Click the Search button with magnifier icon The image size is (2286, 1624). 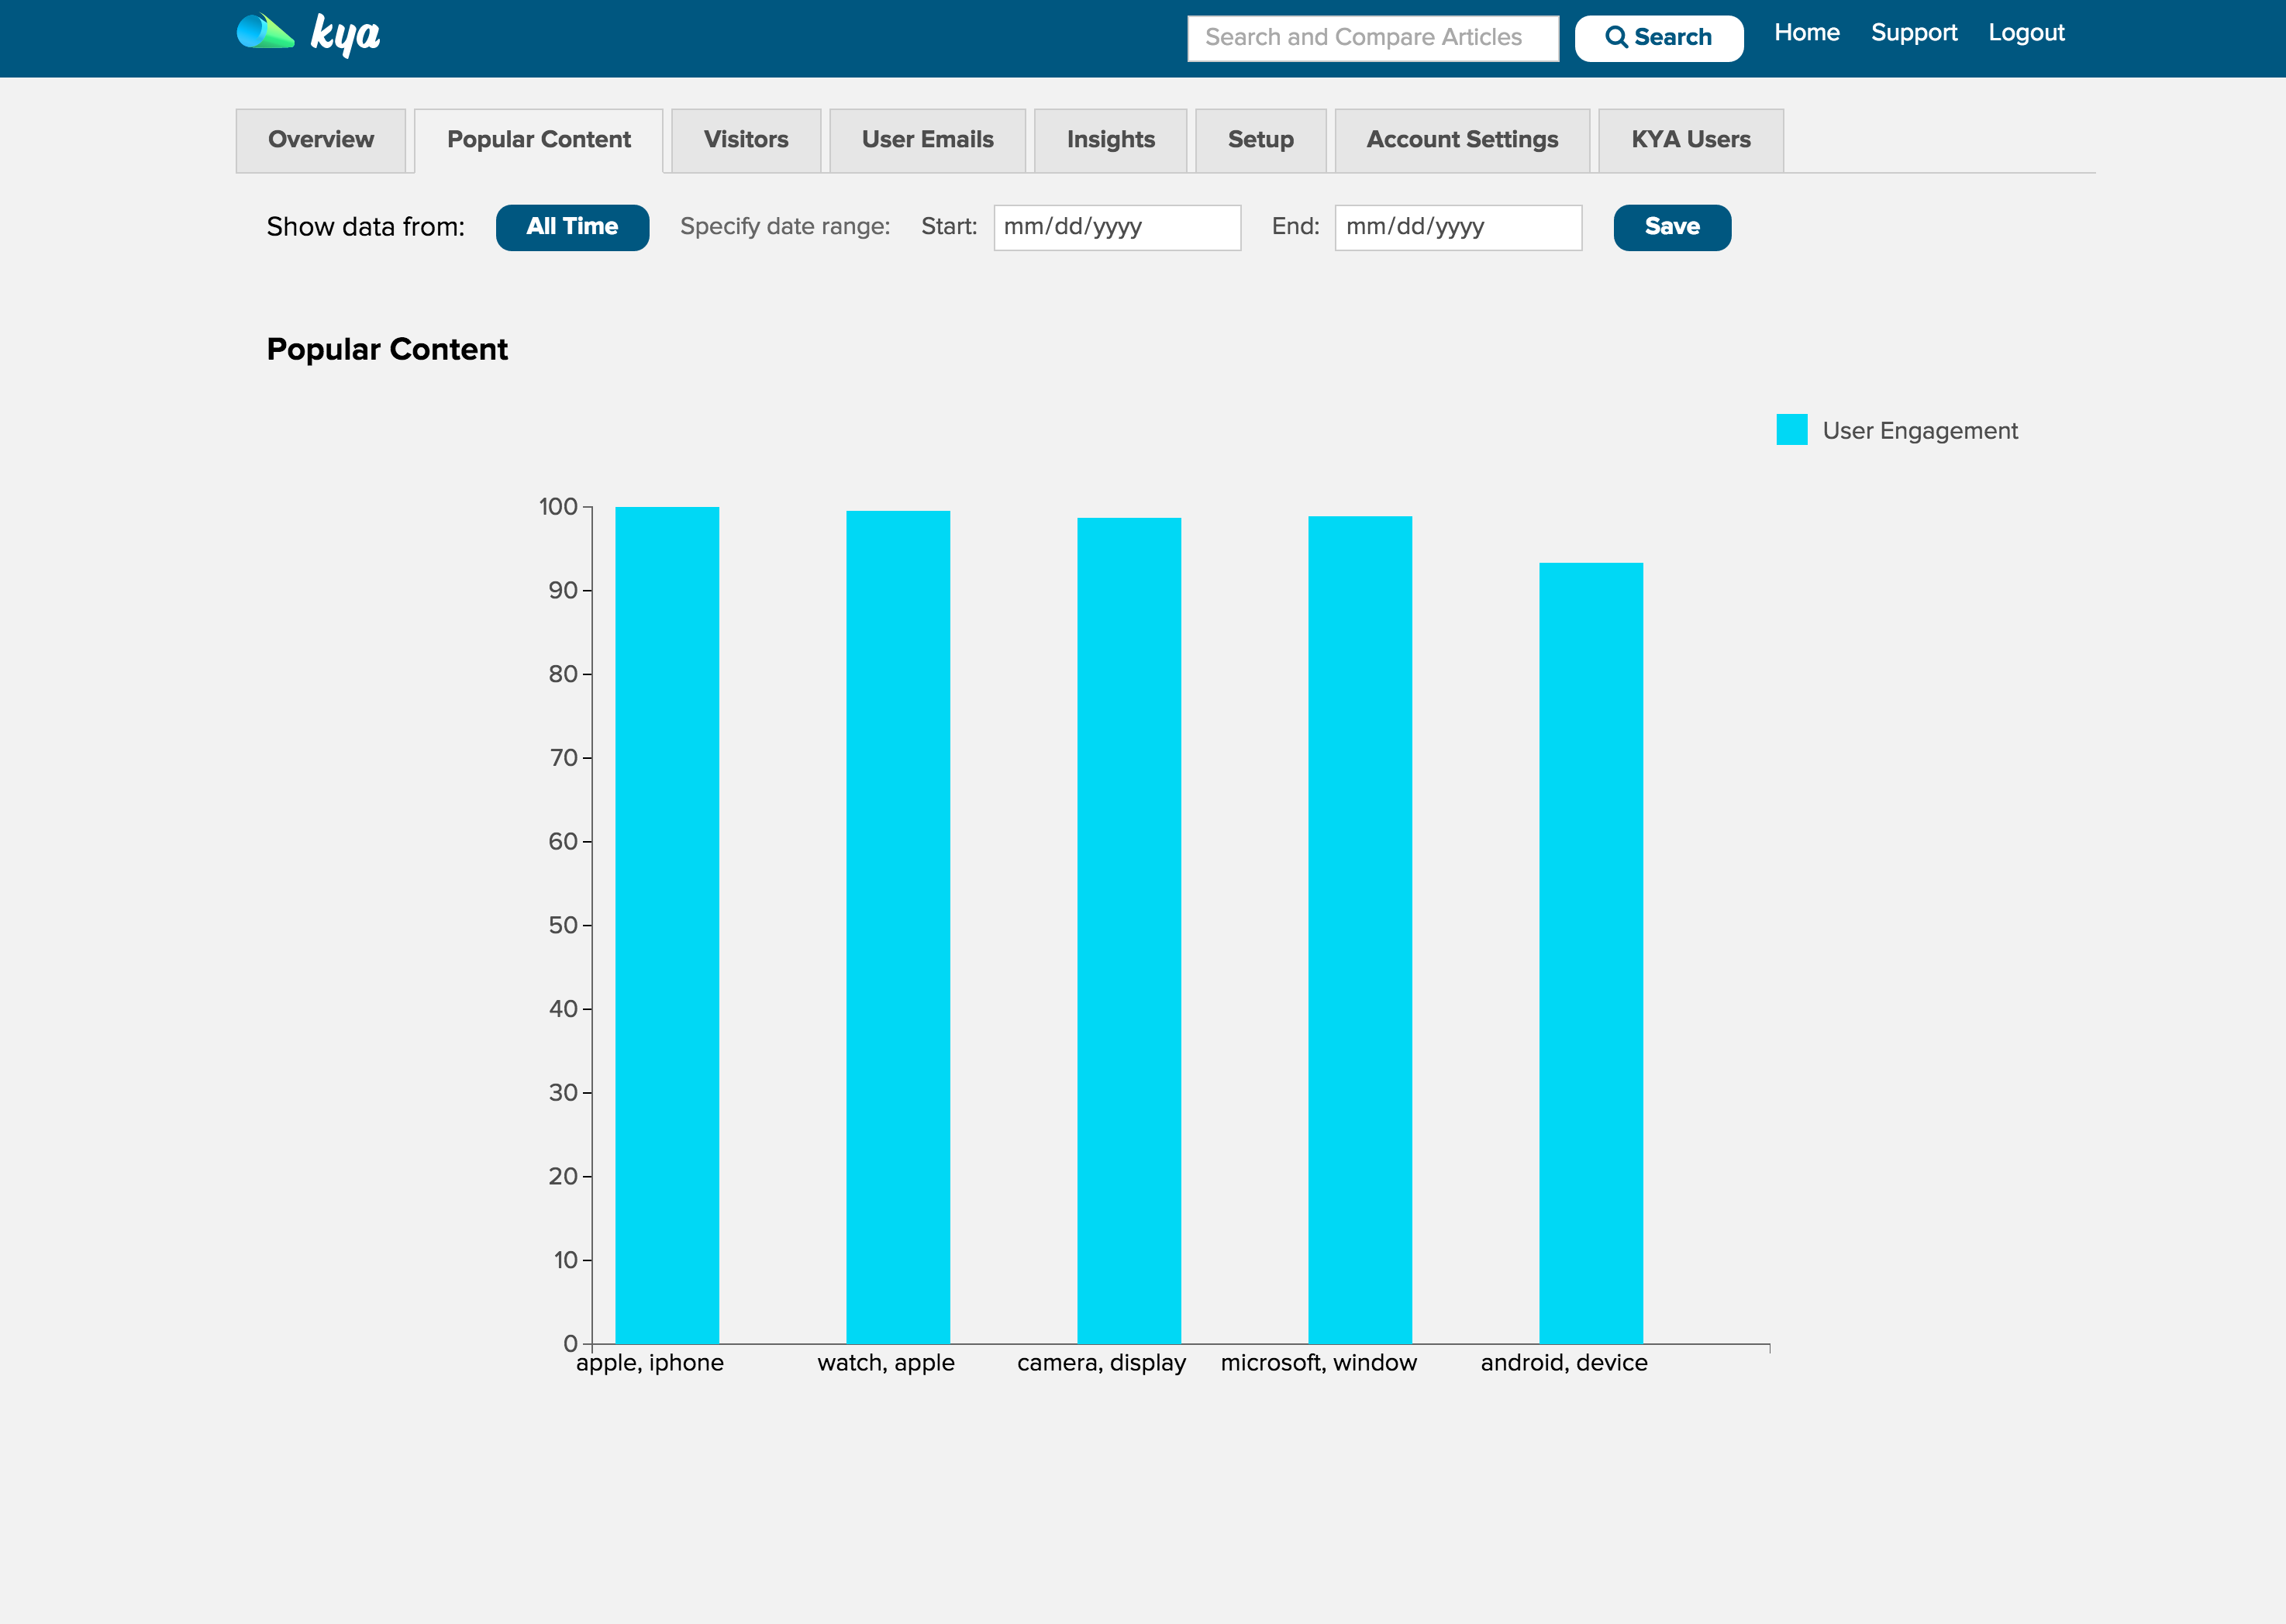tap(1658, 38)
